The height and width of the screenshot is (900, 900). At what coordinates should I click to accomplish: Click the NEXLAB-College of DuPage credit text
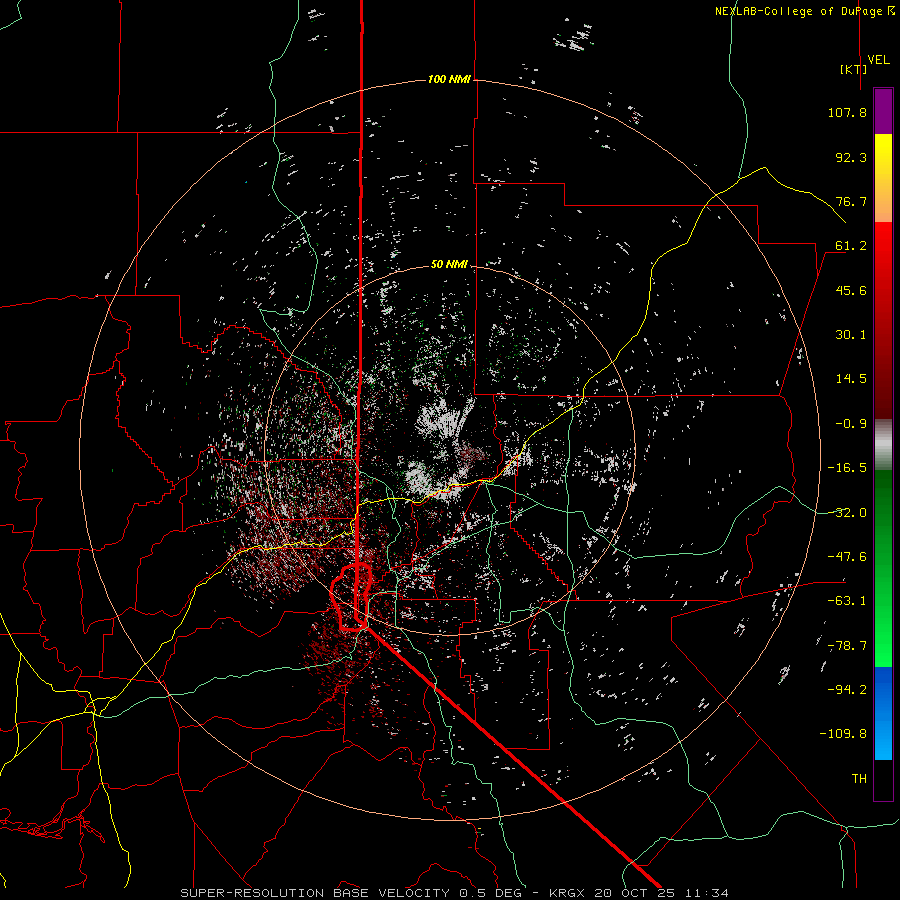804,11
